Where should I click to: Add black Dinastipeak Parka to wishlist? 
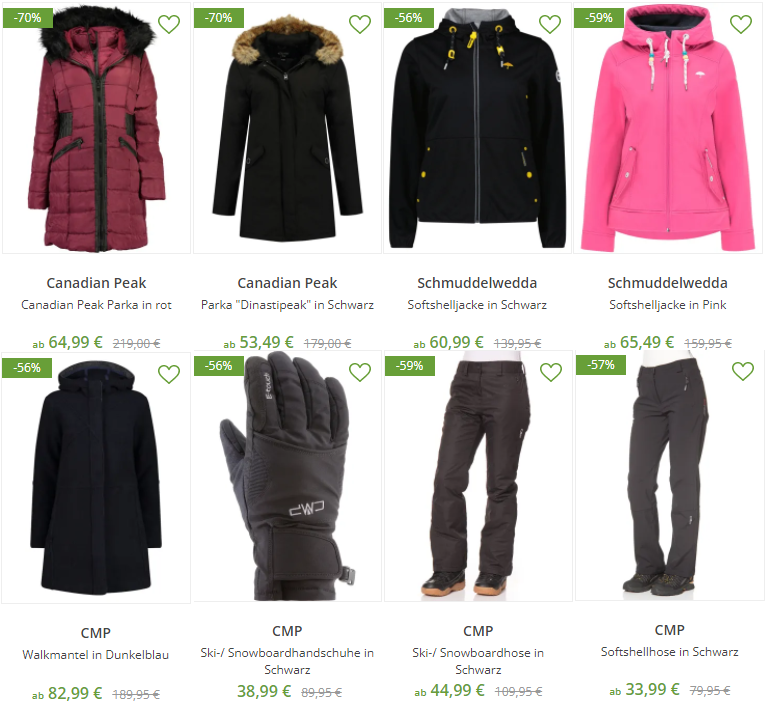(360, 24)
